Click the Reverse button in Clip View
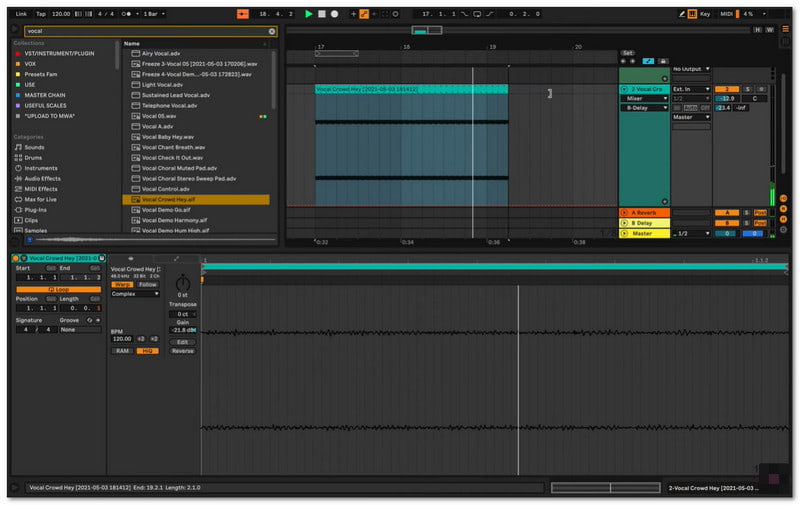This screenshot has height=505, width=800. tap(182, 351)
